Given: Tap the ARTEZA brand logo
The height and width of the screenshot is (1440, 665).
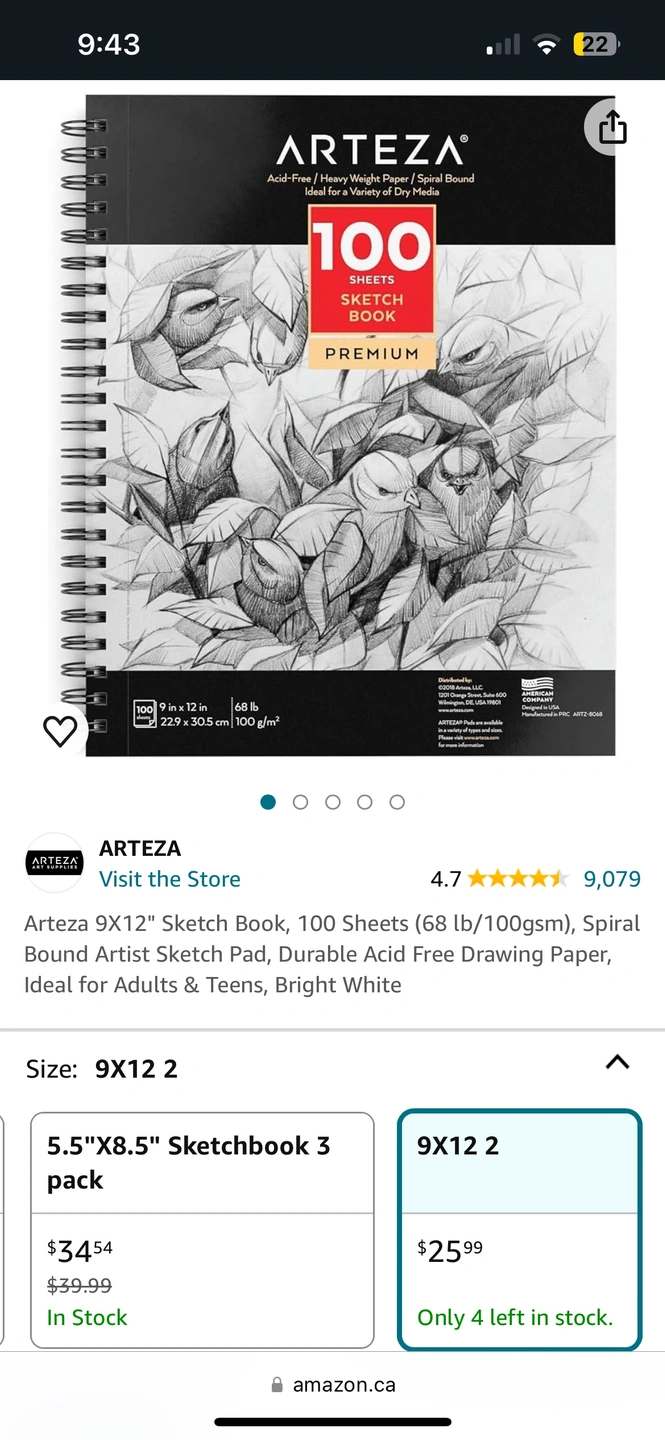Looking at the screenshot, I should pos(54,862).
